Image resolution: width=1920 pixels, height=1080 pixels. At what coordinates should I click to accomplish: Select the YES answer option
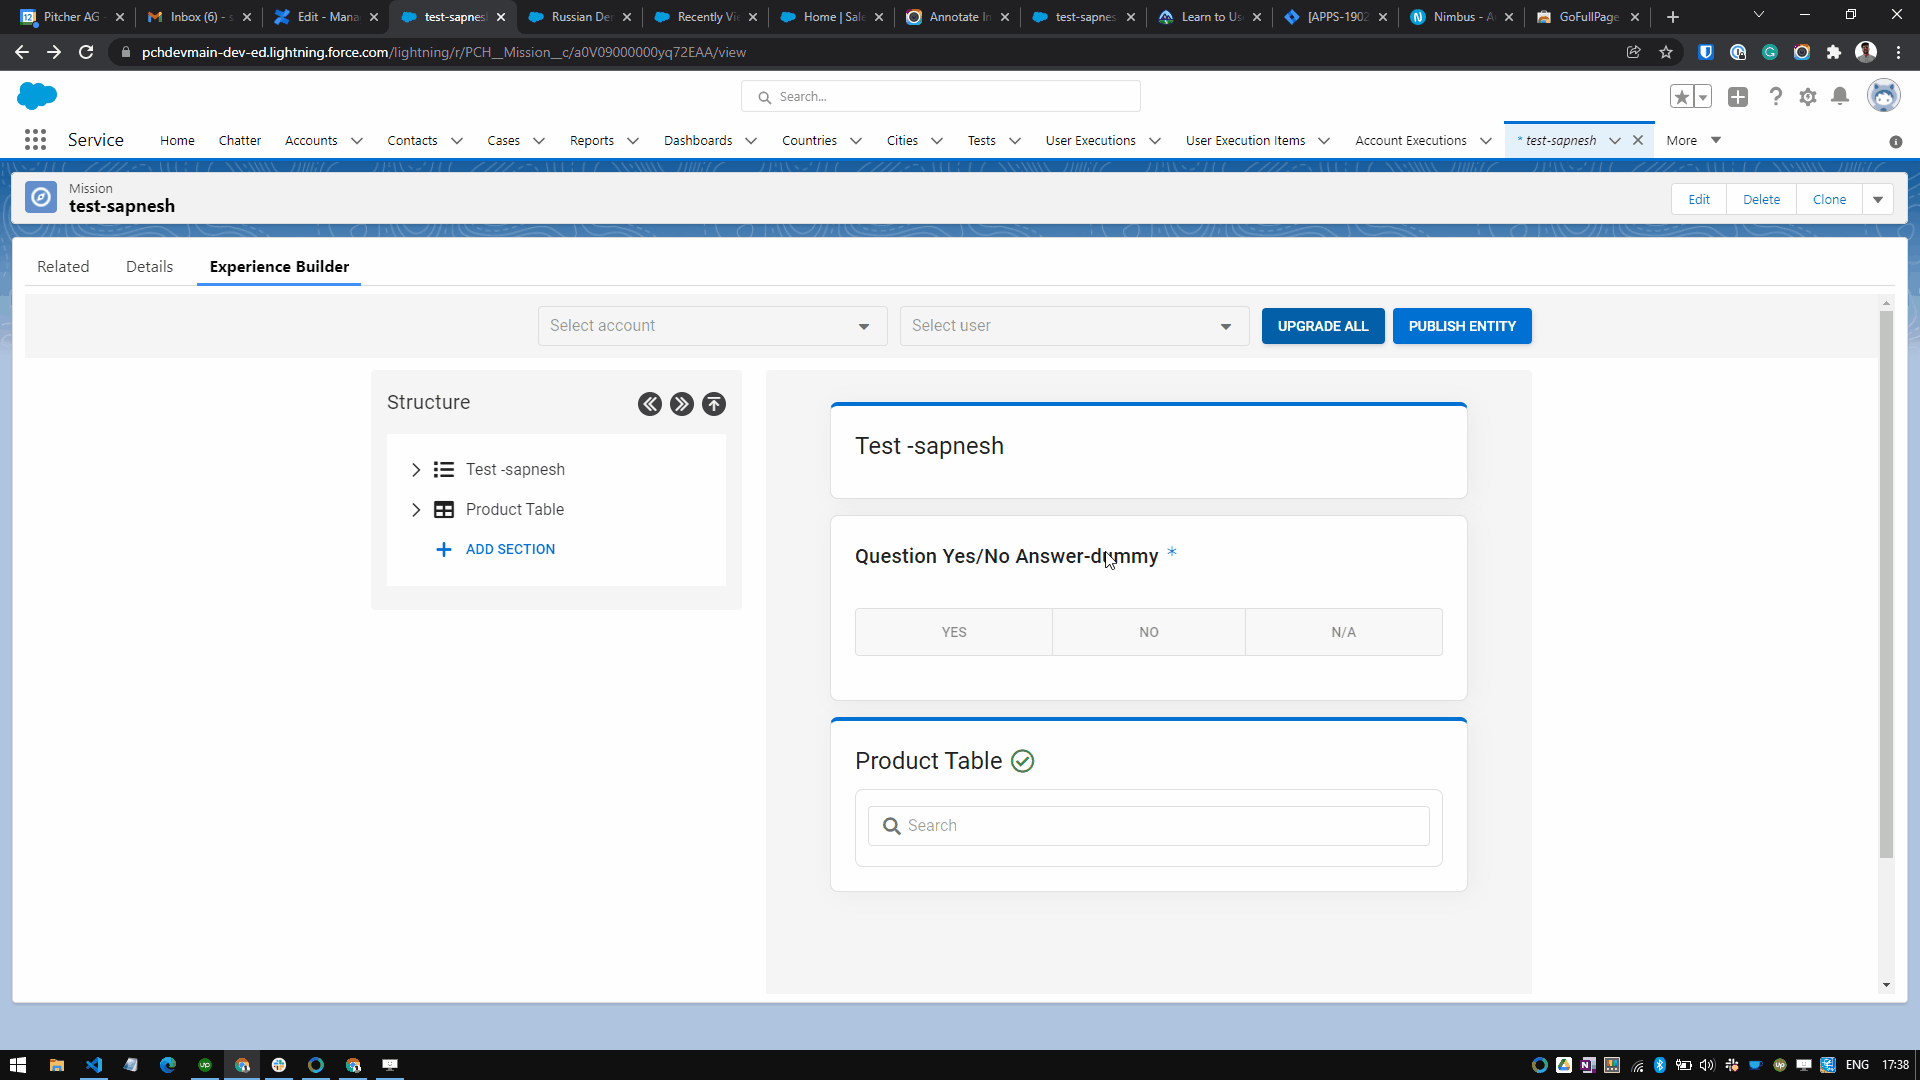point(953,632)
